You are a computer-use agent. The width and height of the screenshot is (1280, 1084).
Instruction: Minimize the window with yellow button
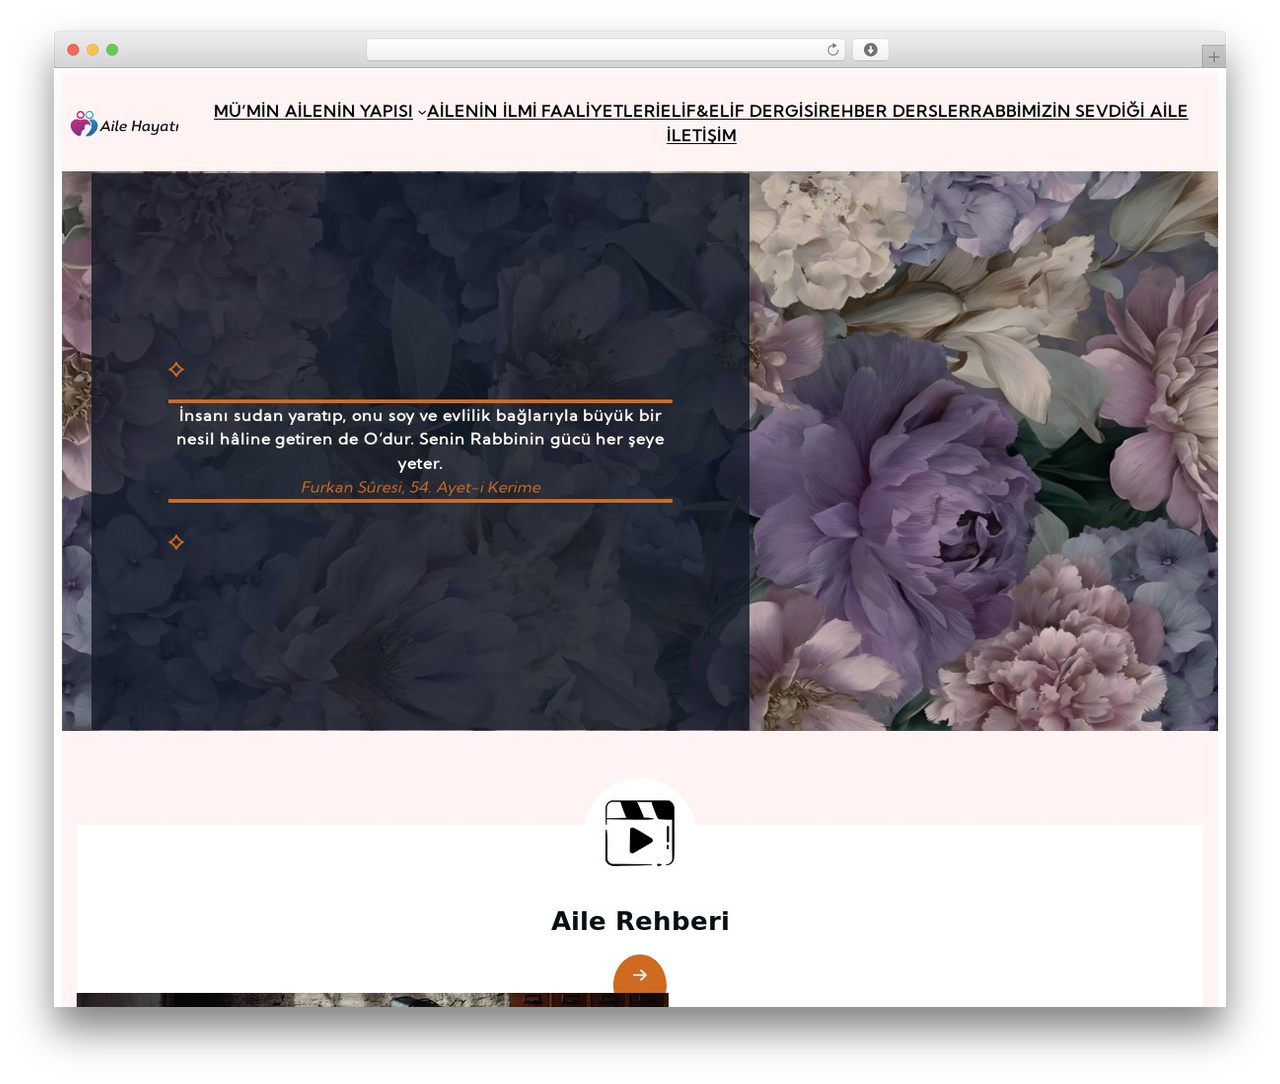[93, 50]
